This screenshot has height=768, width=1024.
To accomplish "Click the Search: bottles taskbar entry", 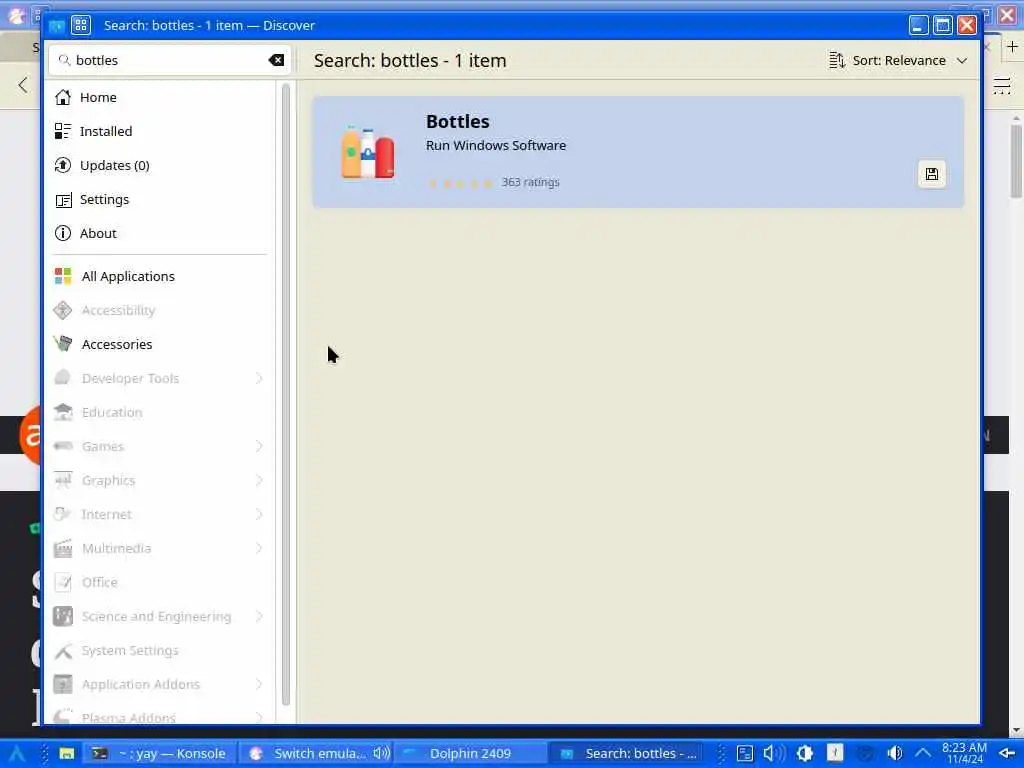I will [628, 754].
